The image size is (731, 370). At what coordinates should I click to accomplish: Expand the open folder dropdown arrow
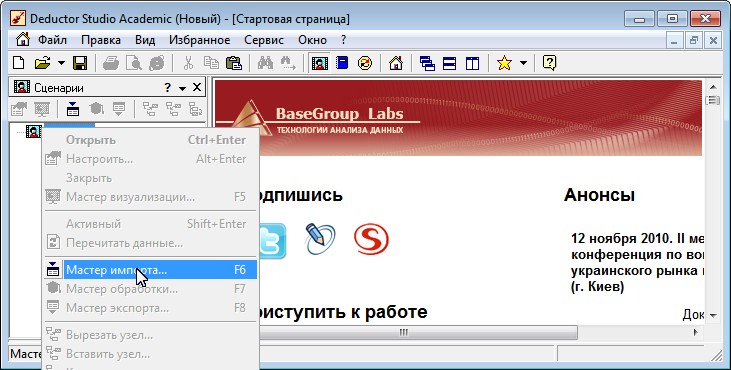tap(62, 63)
